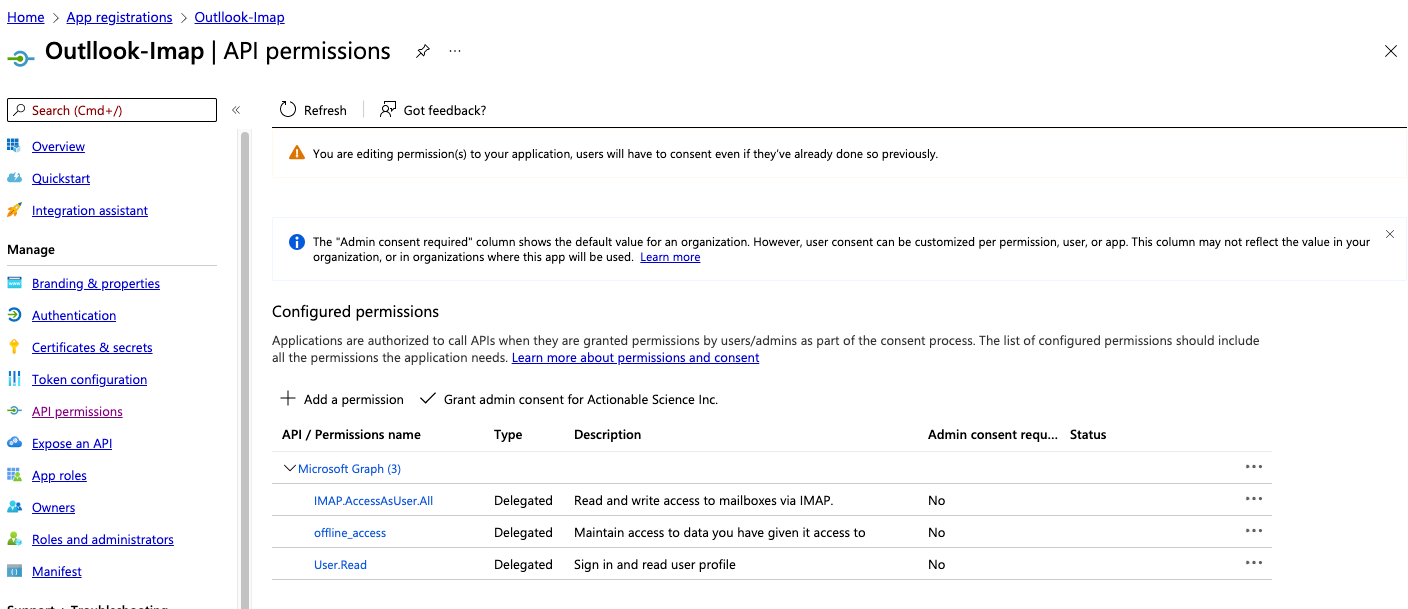Viewport: 1408px width, 609px height.
Task: Click the plus icon for Add a permission
Action: (288, 398)
